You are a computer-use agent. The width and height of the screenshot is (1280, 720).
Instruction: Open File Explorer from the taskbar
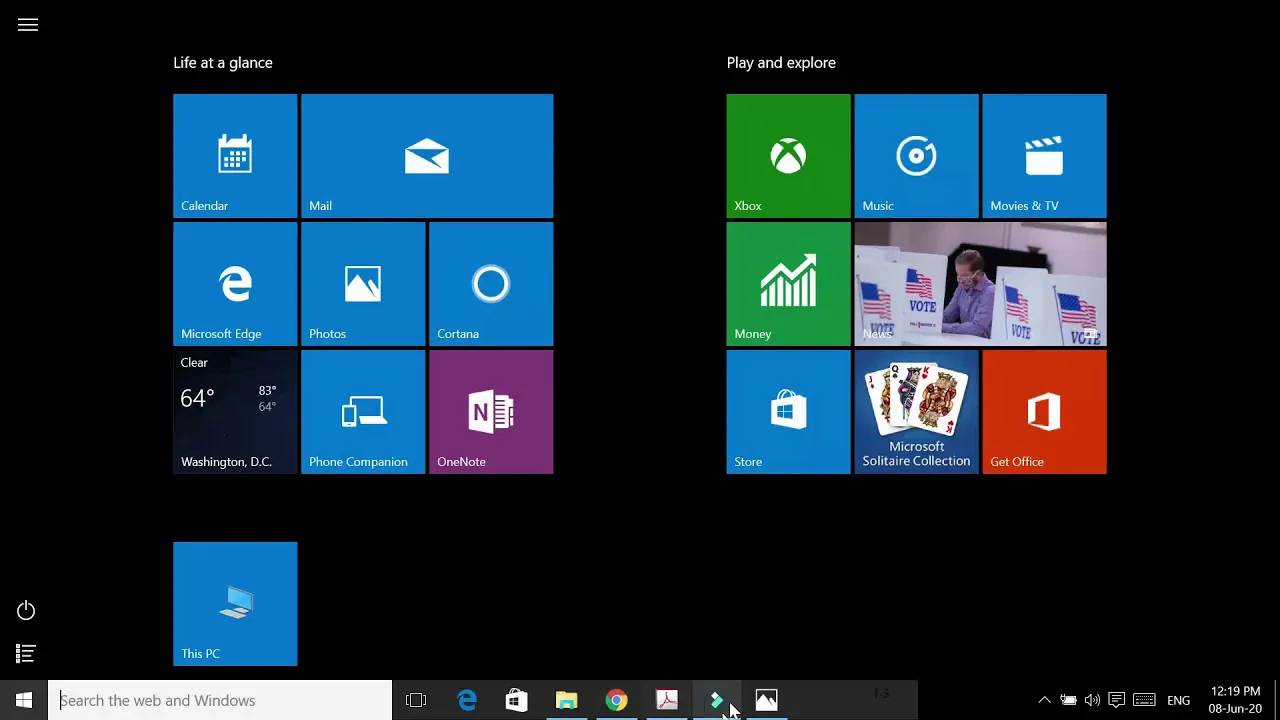point(567,700)
